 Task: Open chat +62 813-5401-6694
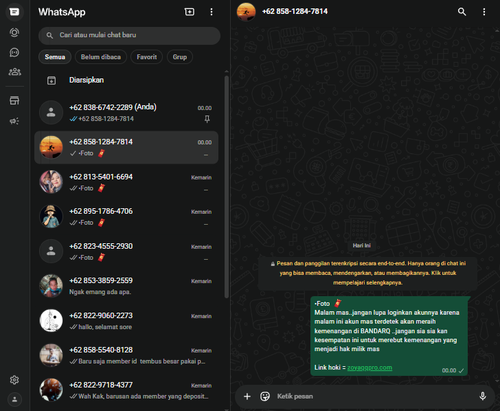(127, 182)
